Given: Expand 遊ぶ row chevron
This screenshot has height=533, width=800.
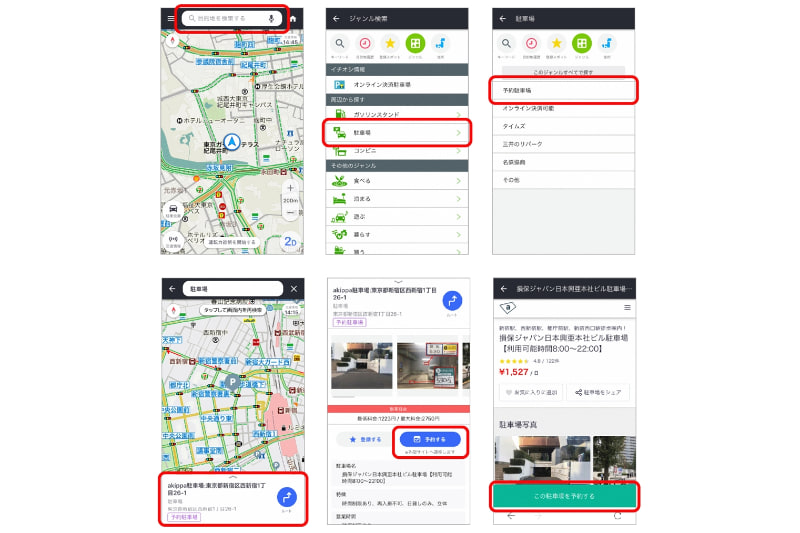Looking at the screenshot, I should pos(458,217).
